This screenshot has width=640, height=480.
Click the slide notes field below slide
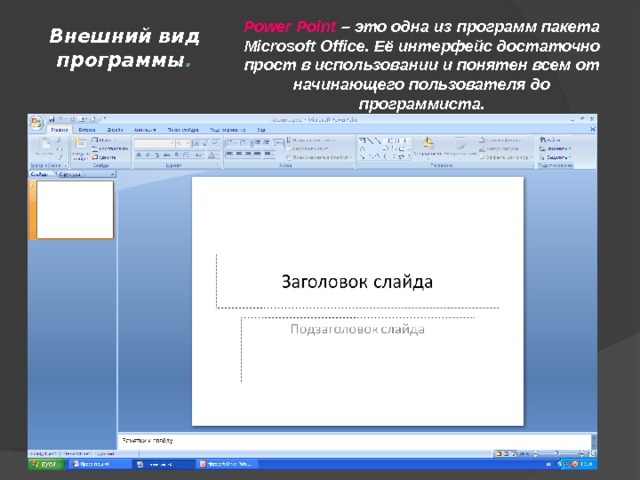(354, 441)
